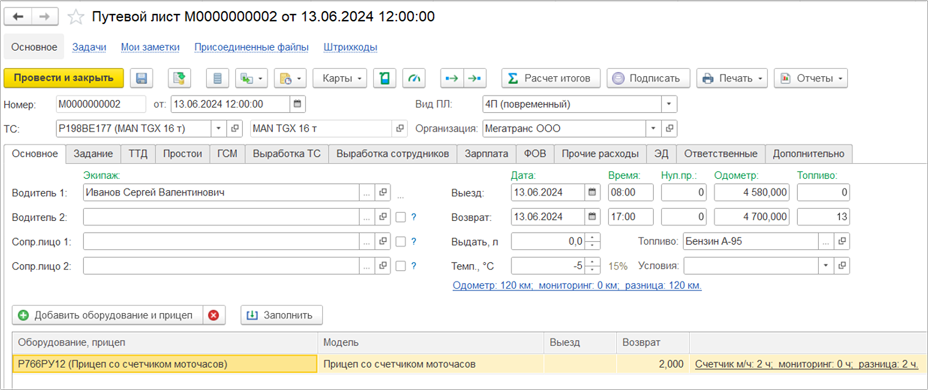Click the Подписать button

tap(649, 78)
